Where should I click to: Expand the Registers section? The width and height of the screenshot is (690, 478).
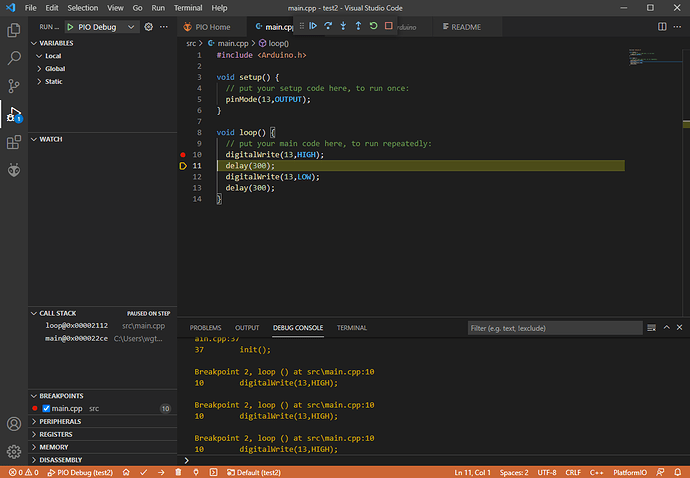pos(56,434)
